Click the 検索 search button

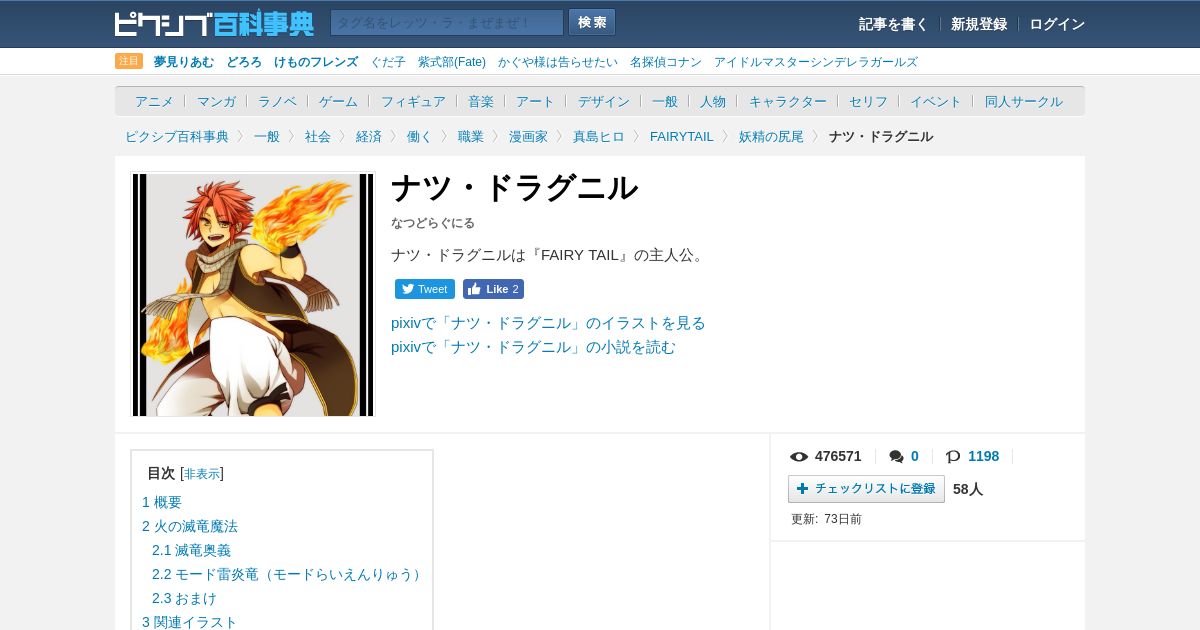[x=592, y=22]
